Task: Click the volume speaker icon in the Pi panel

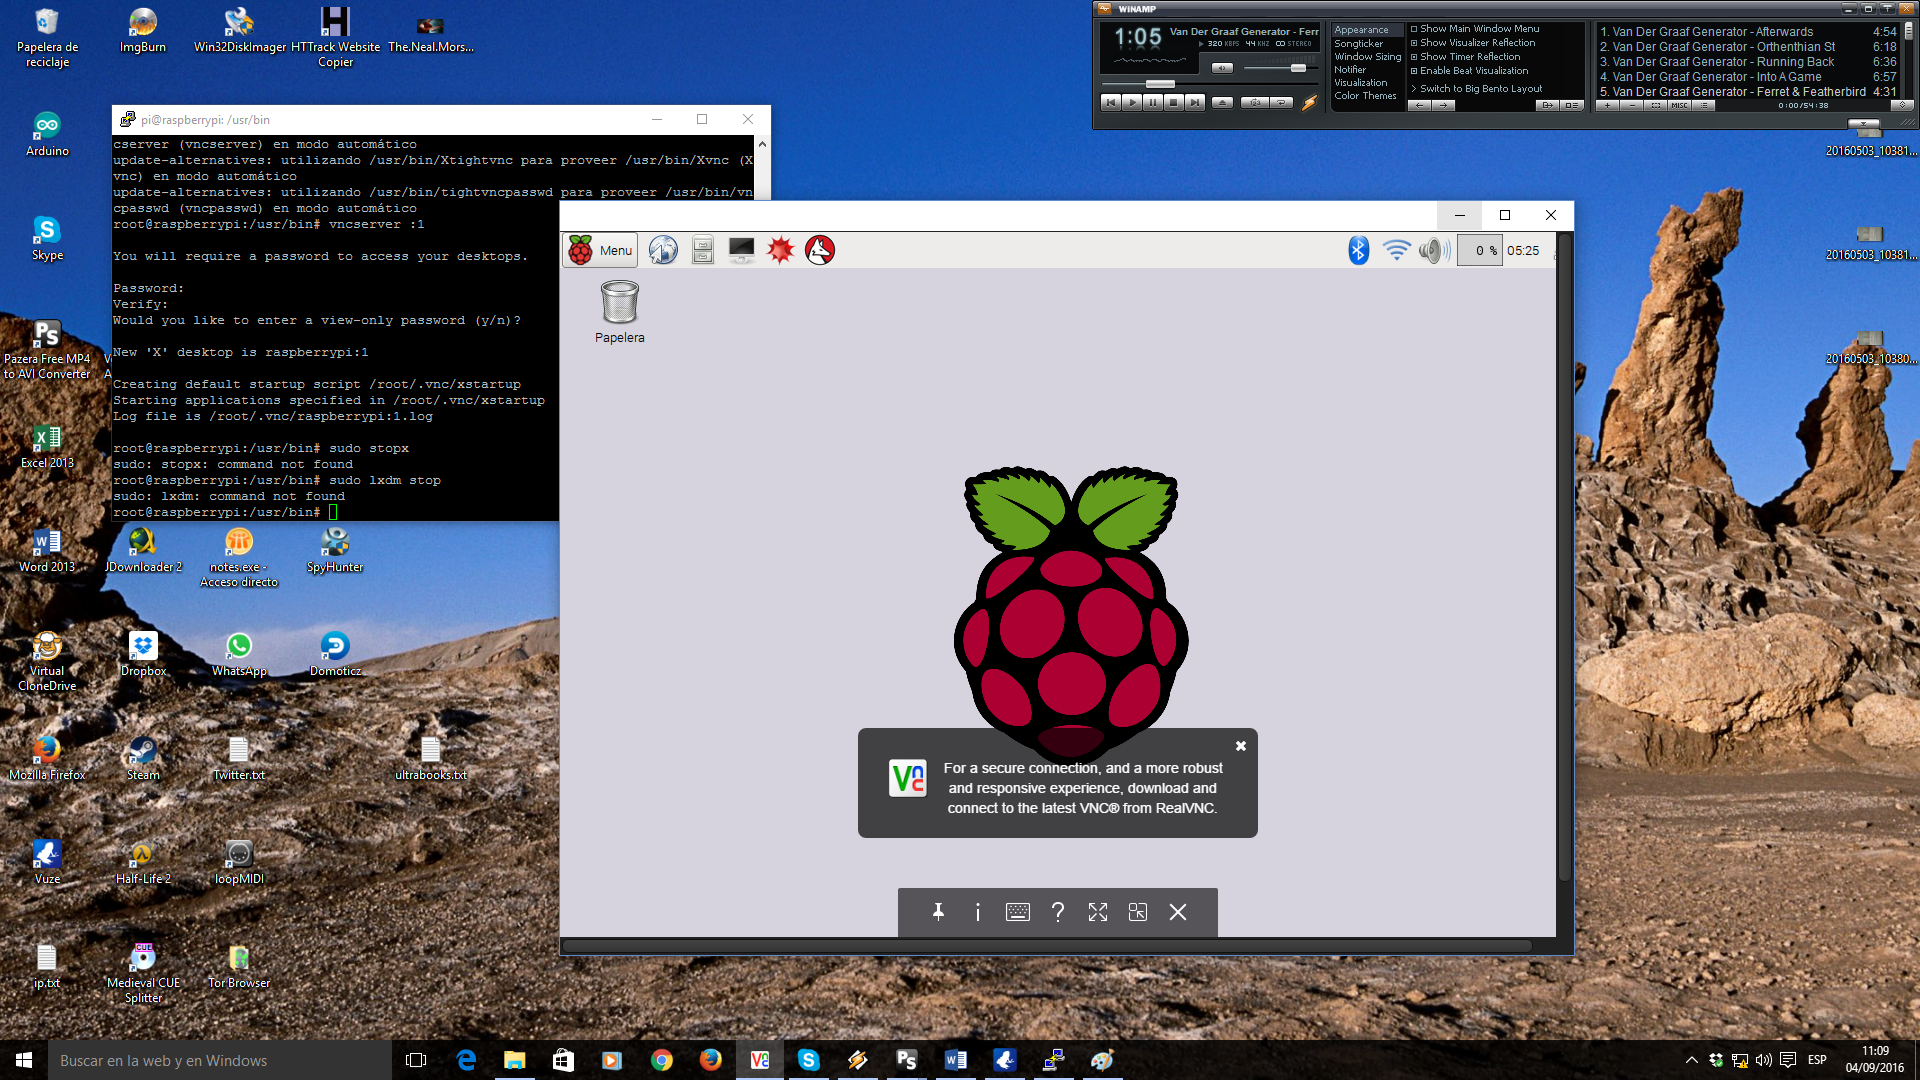Action: (1434, 250)
